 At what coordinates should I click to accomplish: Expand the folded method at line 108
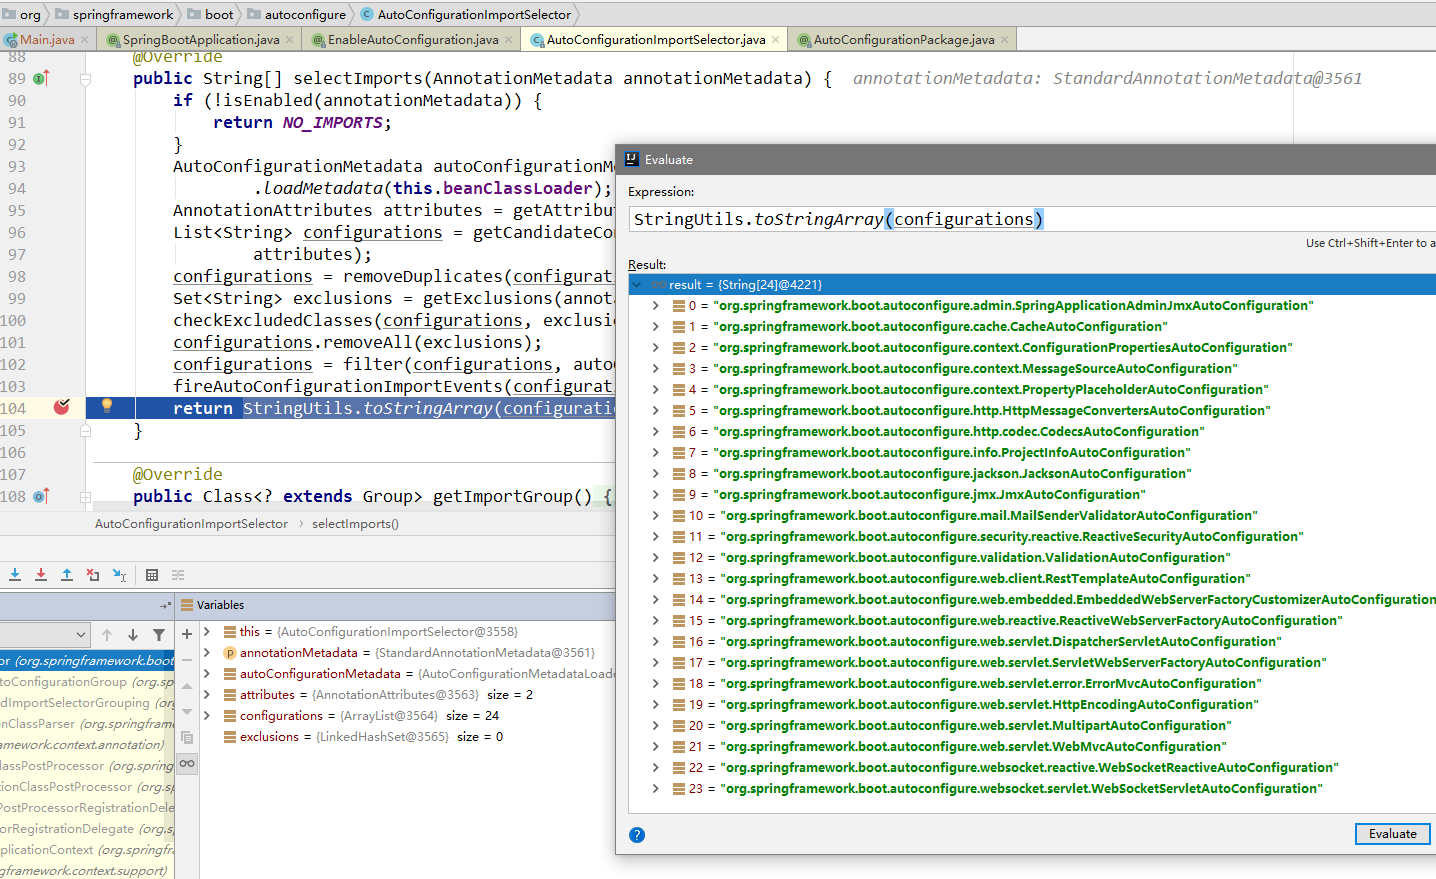coord(86,497)
